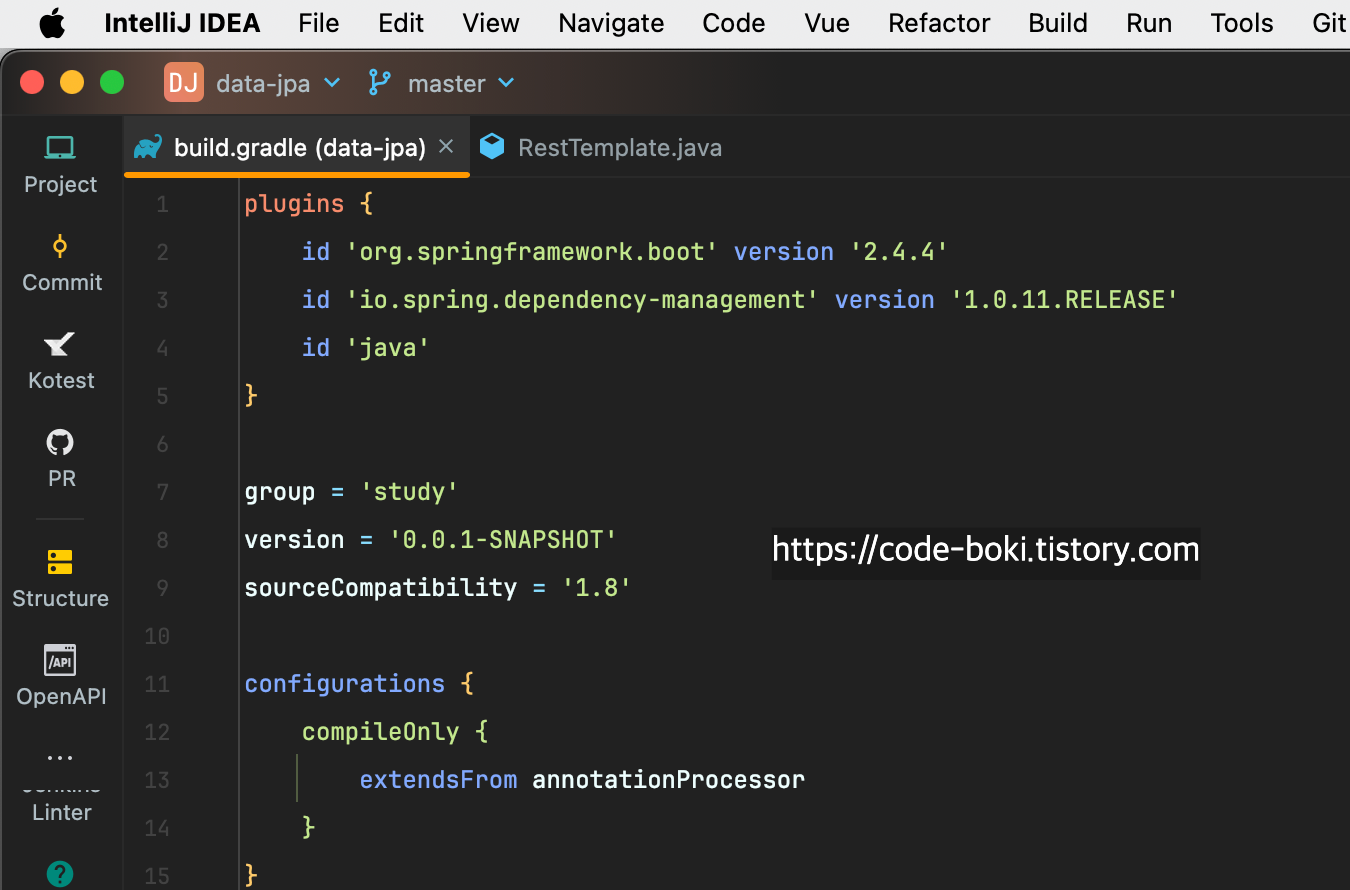Open the Linter tool window
This screenshot has height=890, width=1350.
point(61,811)
